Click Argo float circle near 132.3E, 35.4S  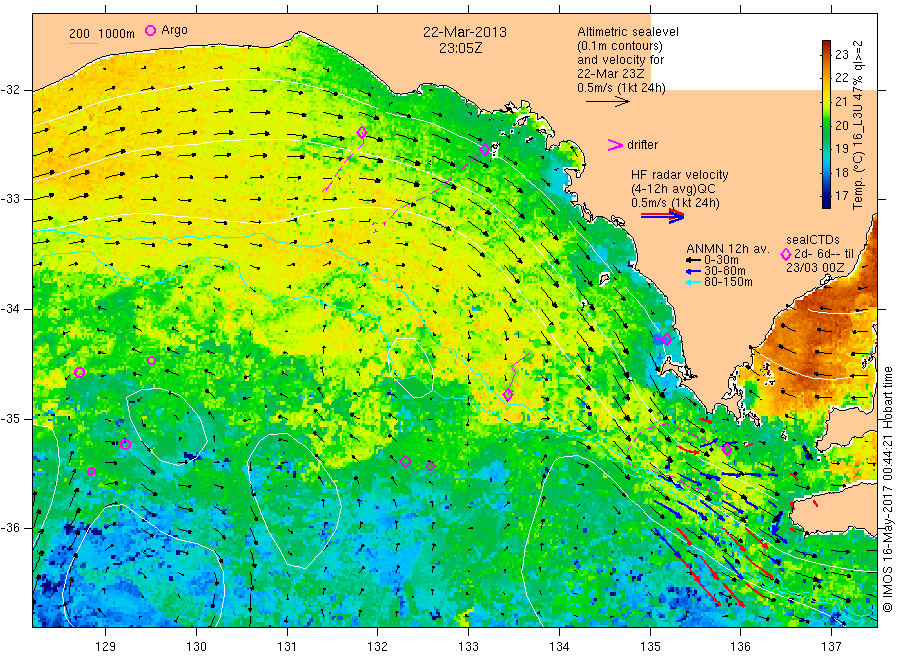[405, 461]
